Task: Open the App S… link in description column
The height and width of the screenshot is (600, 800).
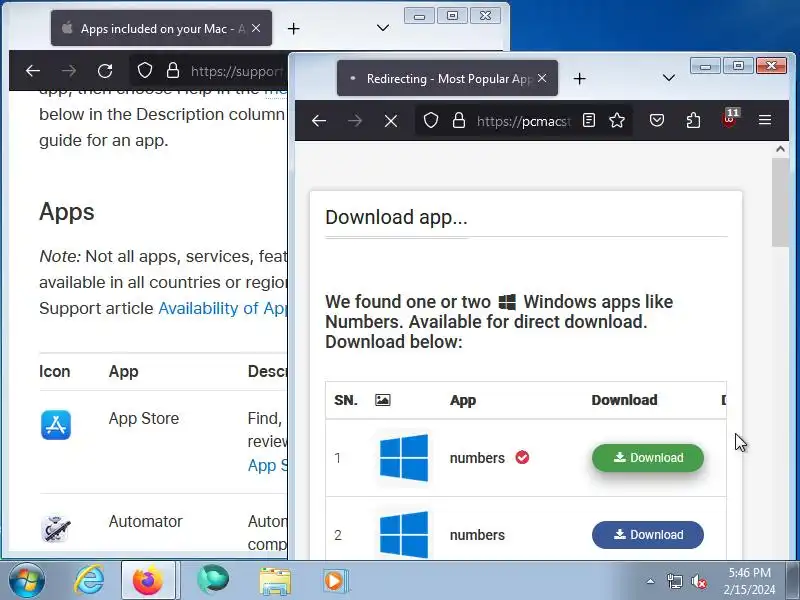Action: pyautogui.click(x=267, y=465)
